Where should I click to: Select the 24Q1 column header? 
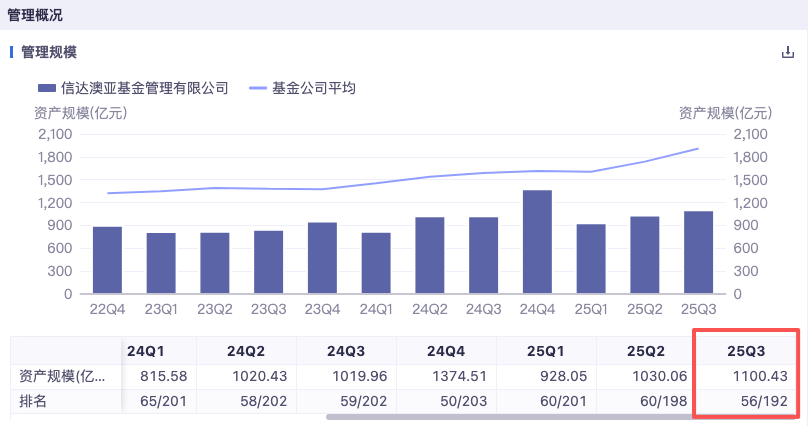point(148,351)
